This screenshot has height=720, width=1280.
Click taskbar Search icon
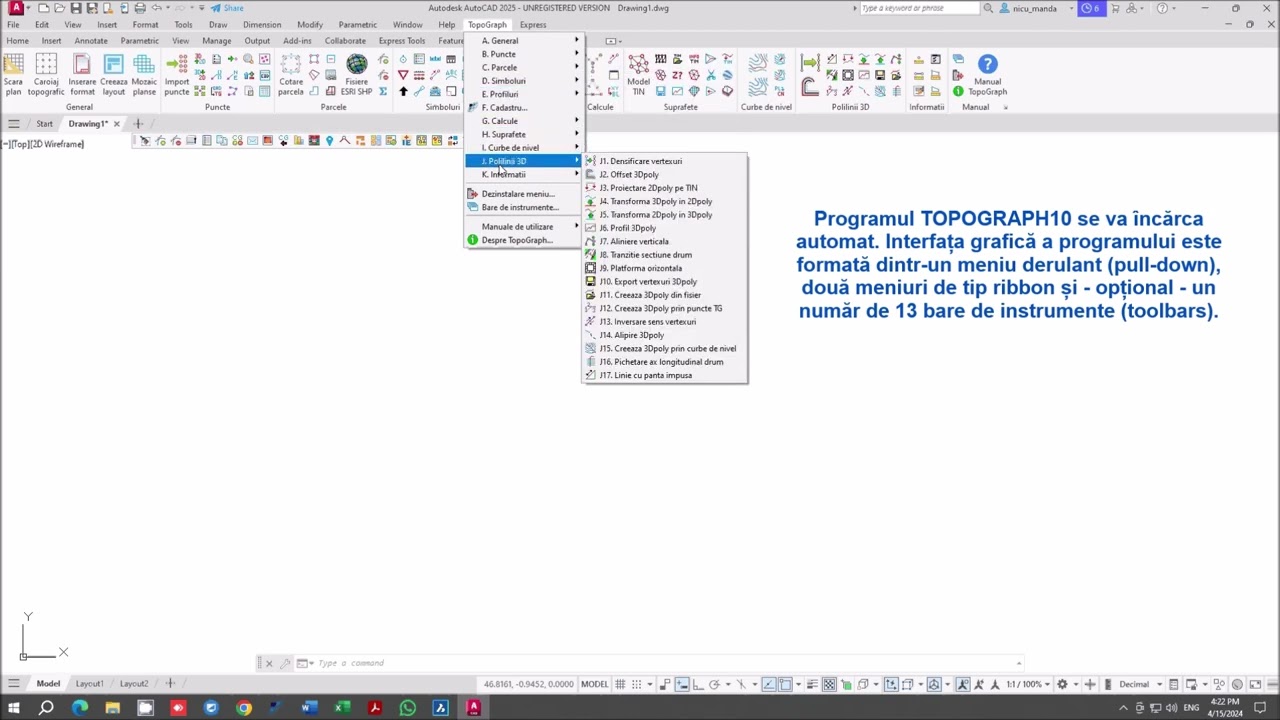[46, 708]
